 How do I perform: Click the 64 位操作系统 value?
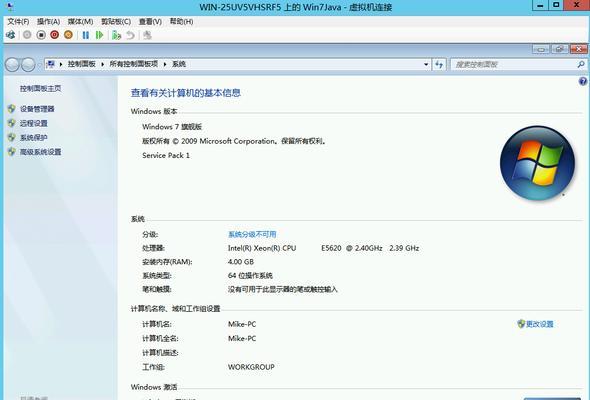point(250,275)
